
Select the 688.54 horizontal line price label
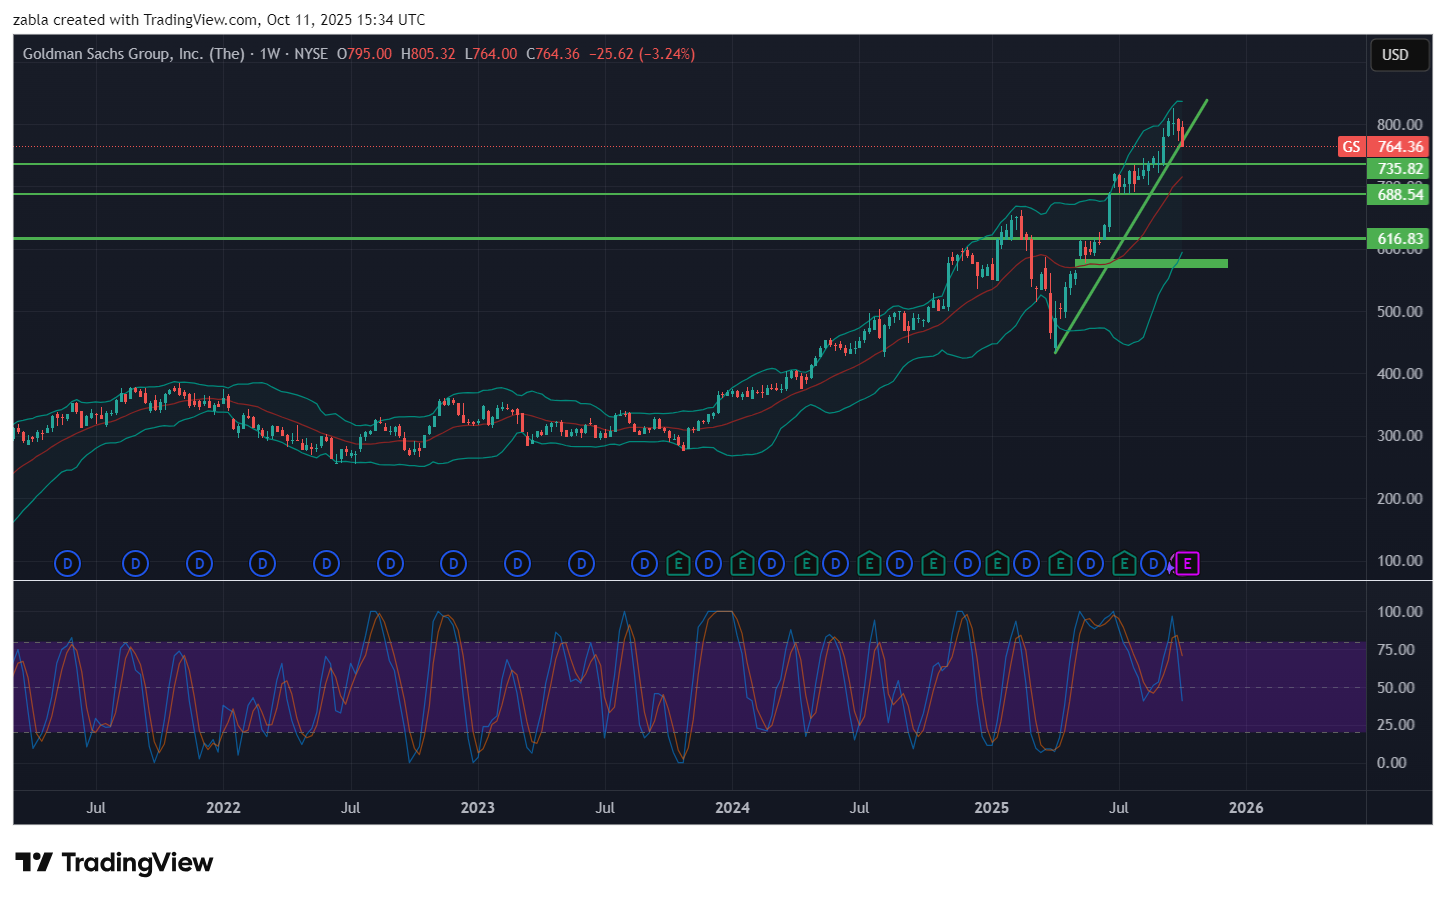click(x=1399, y=195)
